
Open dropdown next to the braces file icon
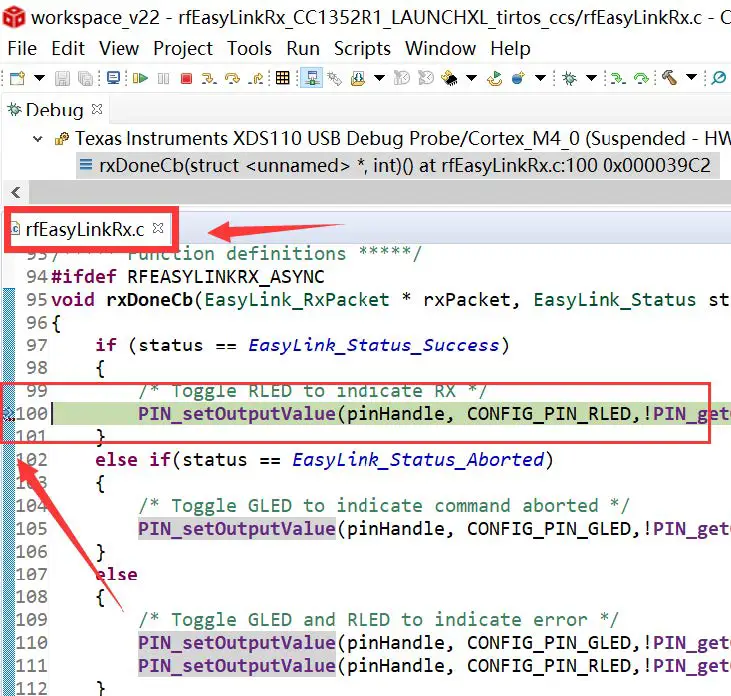380,78
